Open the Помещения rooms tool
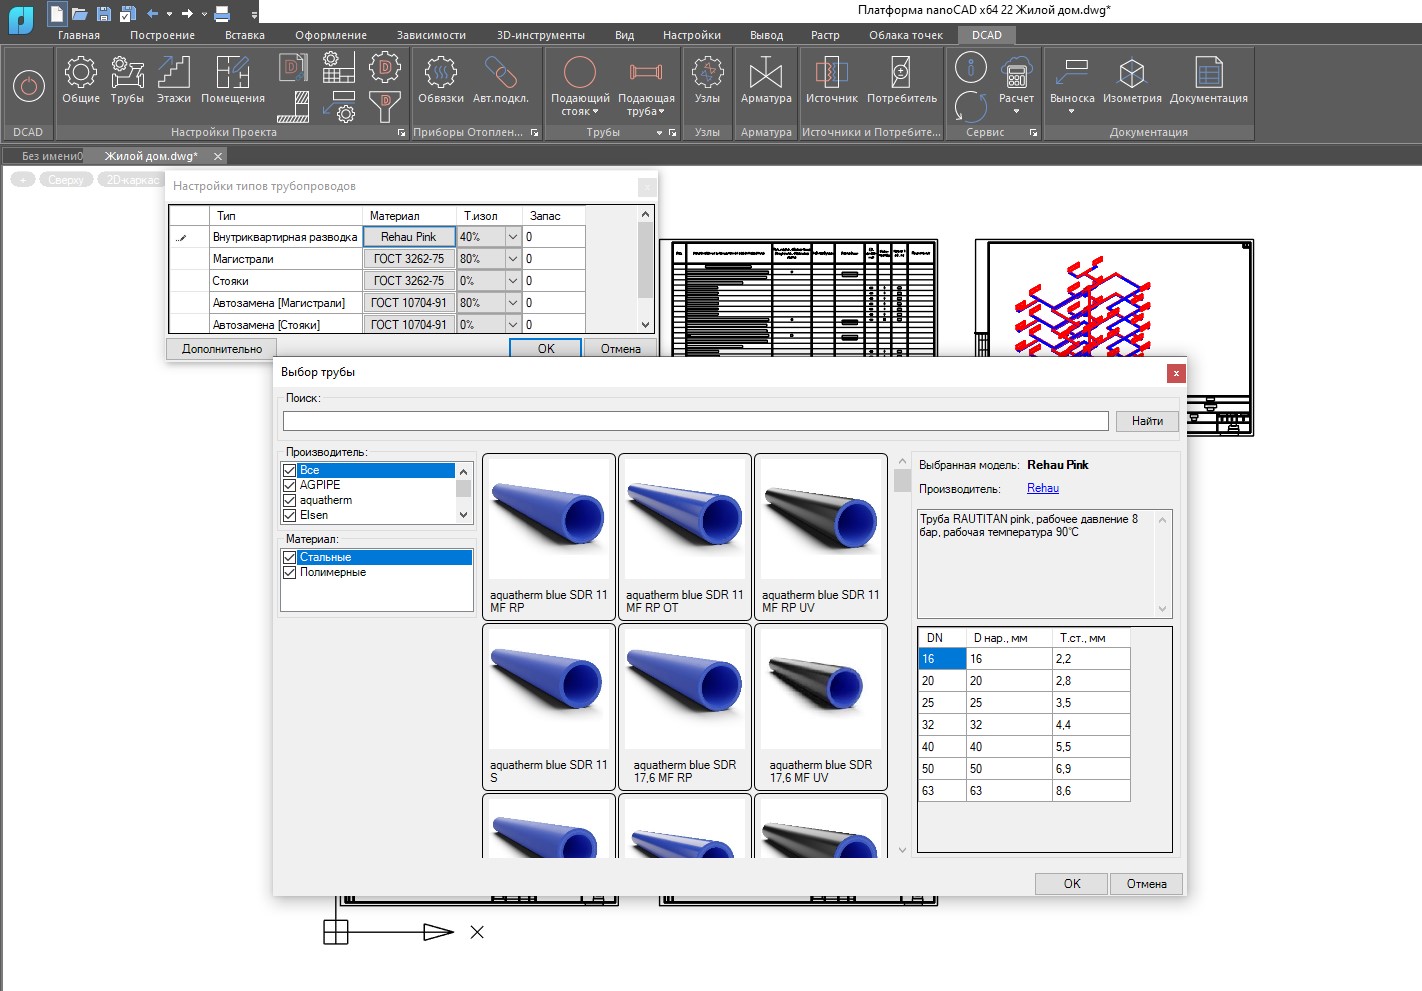The image size is (1422, 991). click(x=233, y=79)
